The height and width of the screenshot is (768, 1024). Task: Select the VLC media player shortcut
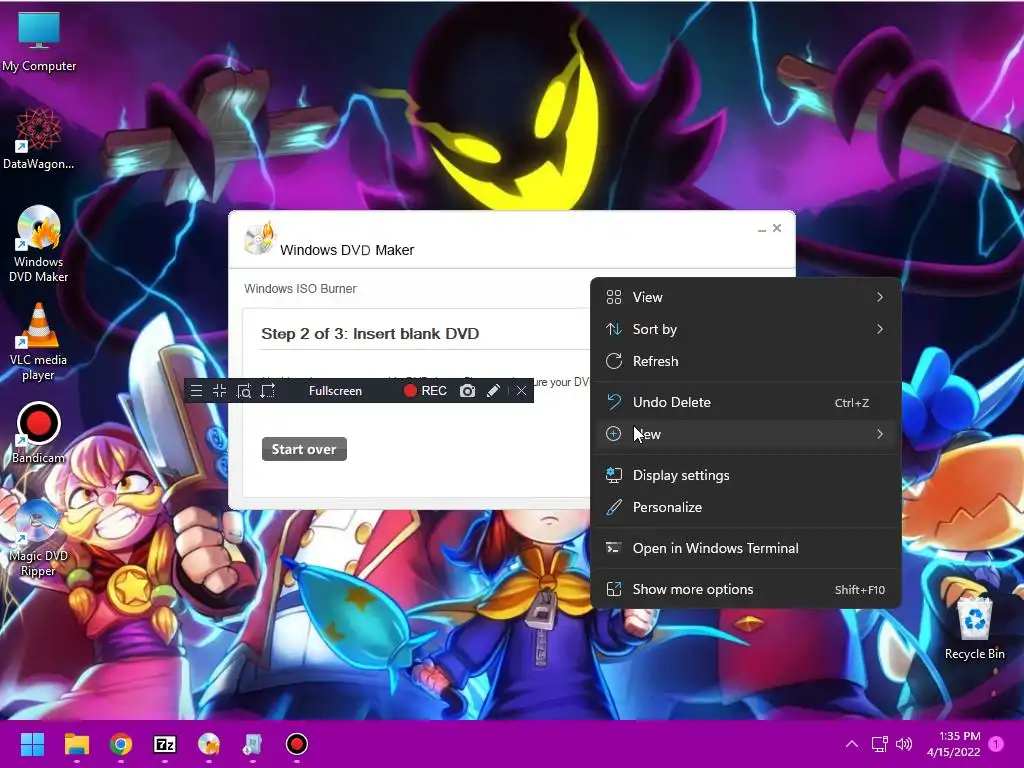pos(39,342)
